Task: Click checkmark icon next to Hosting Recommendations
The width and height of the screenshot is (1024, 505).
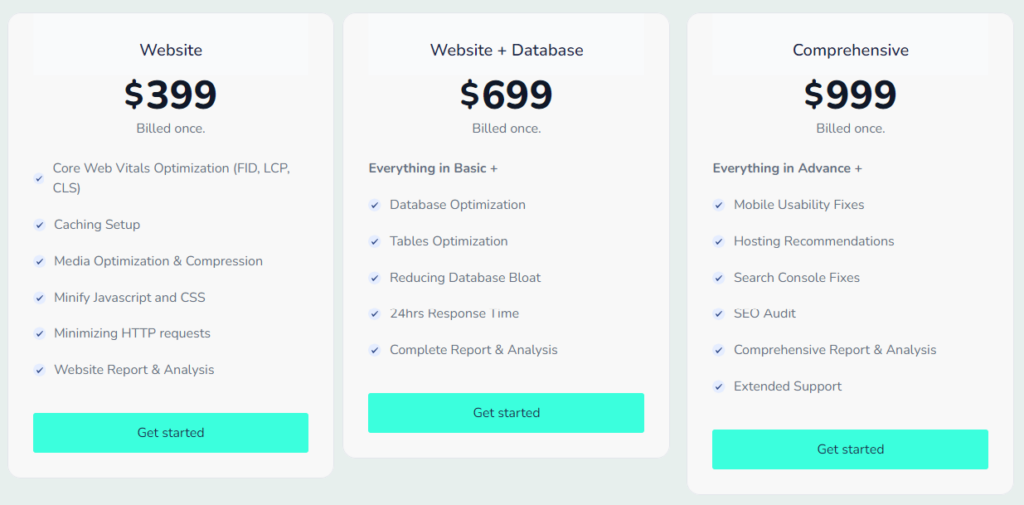Action: tap(718, 242)
